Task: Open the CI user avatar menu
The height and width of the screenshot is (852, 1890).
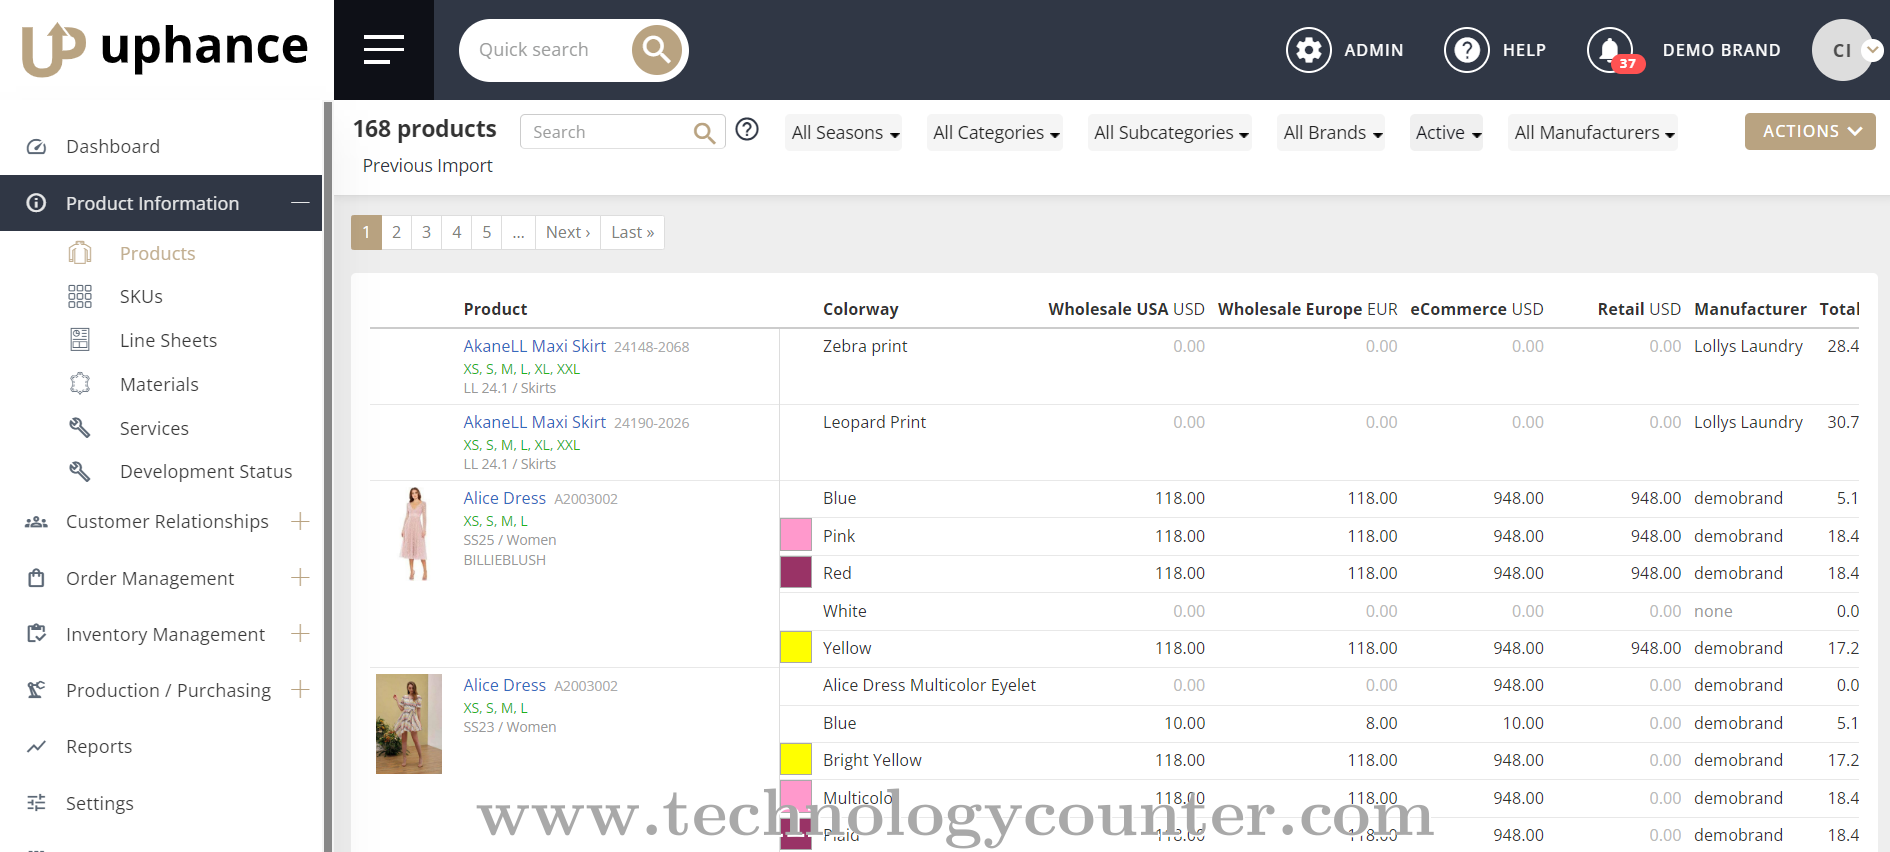Action: click(x=1845, y=49)
